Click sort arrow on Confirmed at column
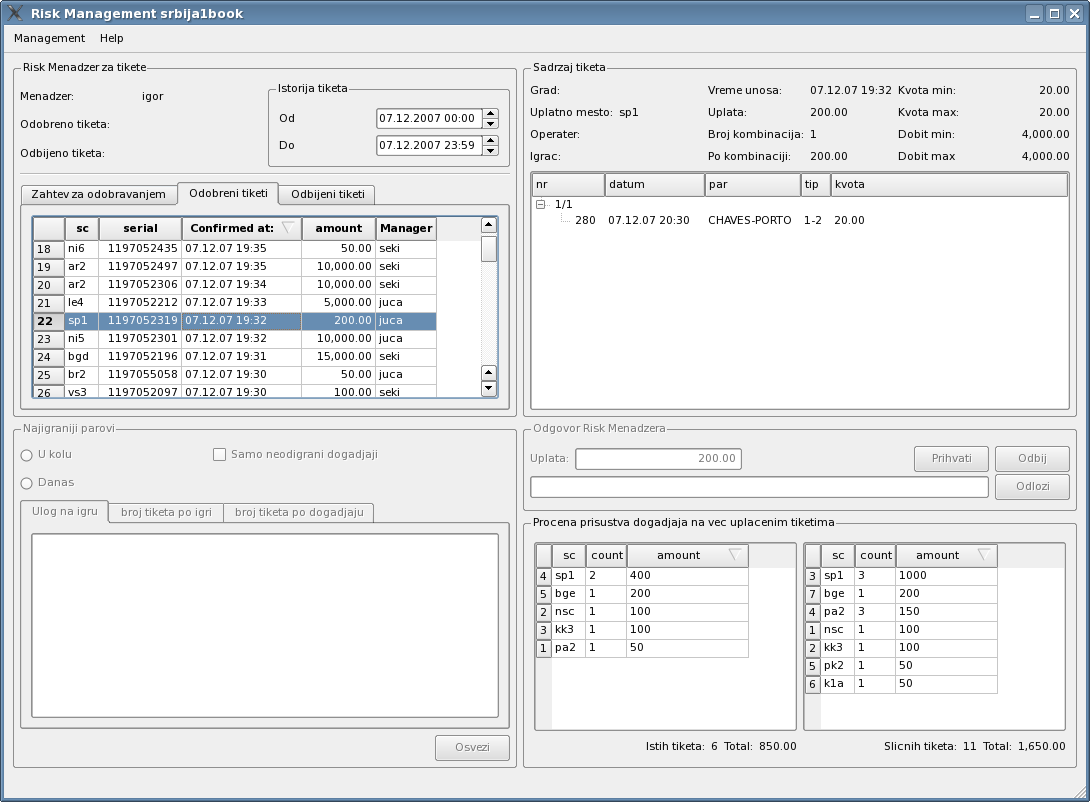 [287, 228]
